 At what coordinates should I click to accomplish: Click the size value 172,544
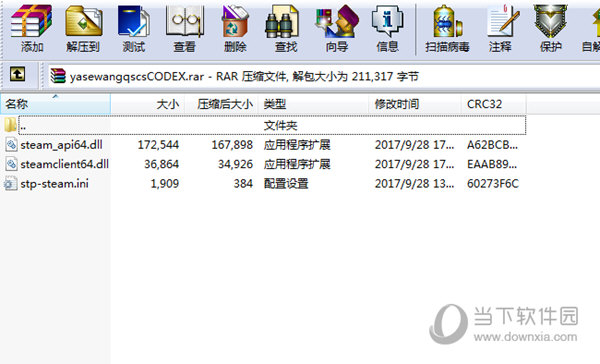click(158, 145)
